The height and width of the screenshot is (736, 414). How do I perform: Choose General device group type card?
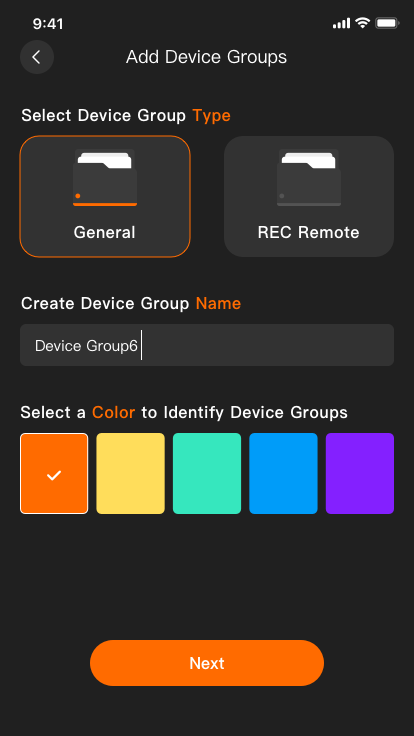click(x=105, y=196)
